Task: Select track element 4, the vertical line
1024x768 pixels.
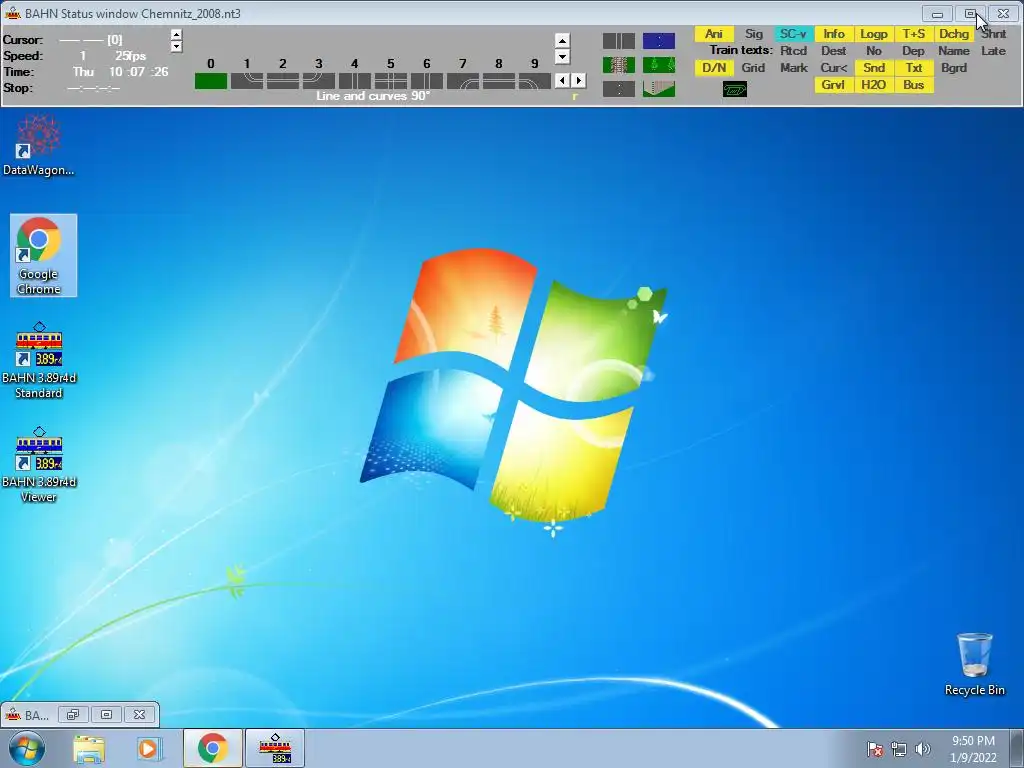Action: click(x=355, y=81)
